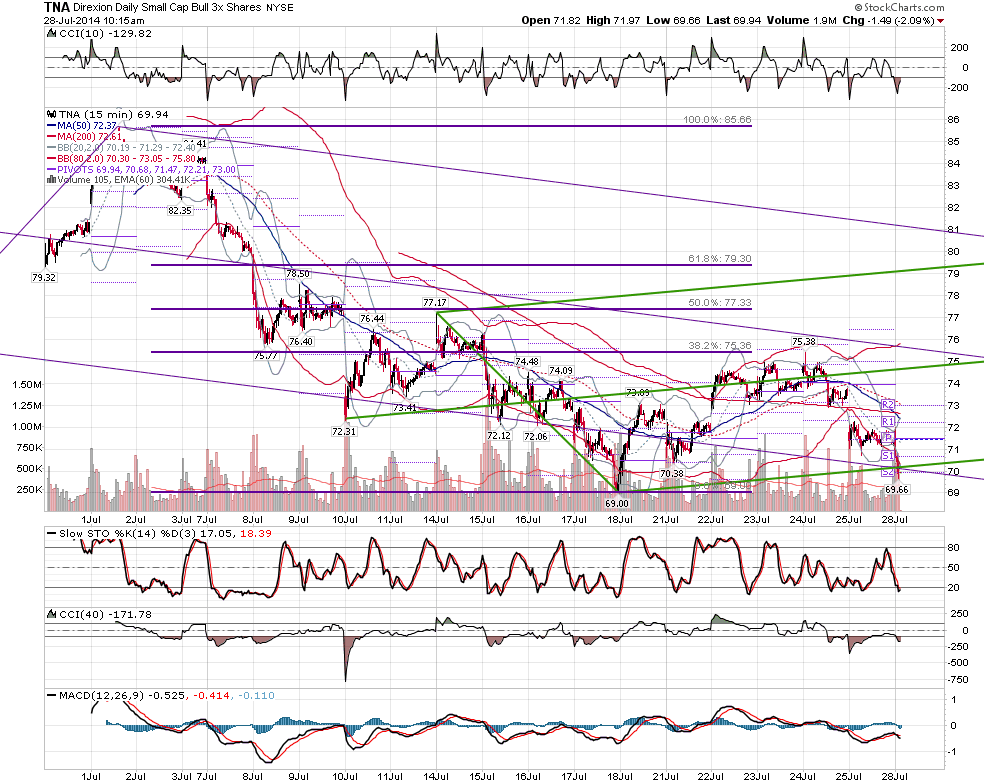Click the 69.00 price low label

click(617, 503)
